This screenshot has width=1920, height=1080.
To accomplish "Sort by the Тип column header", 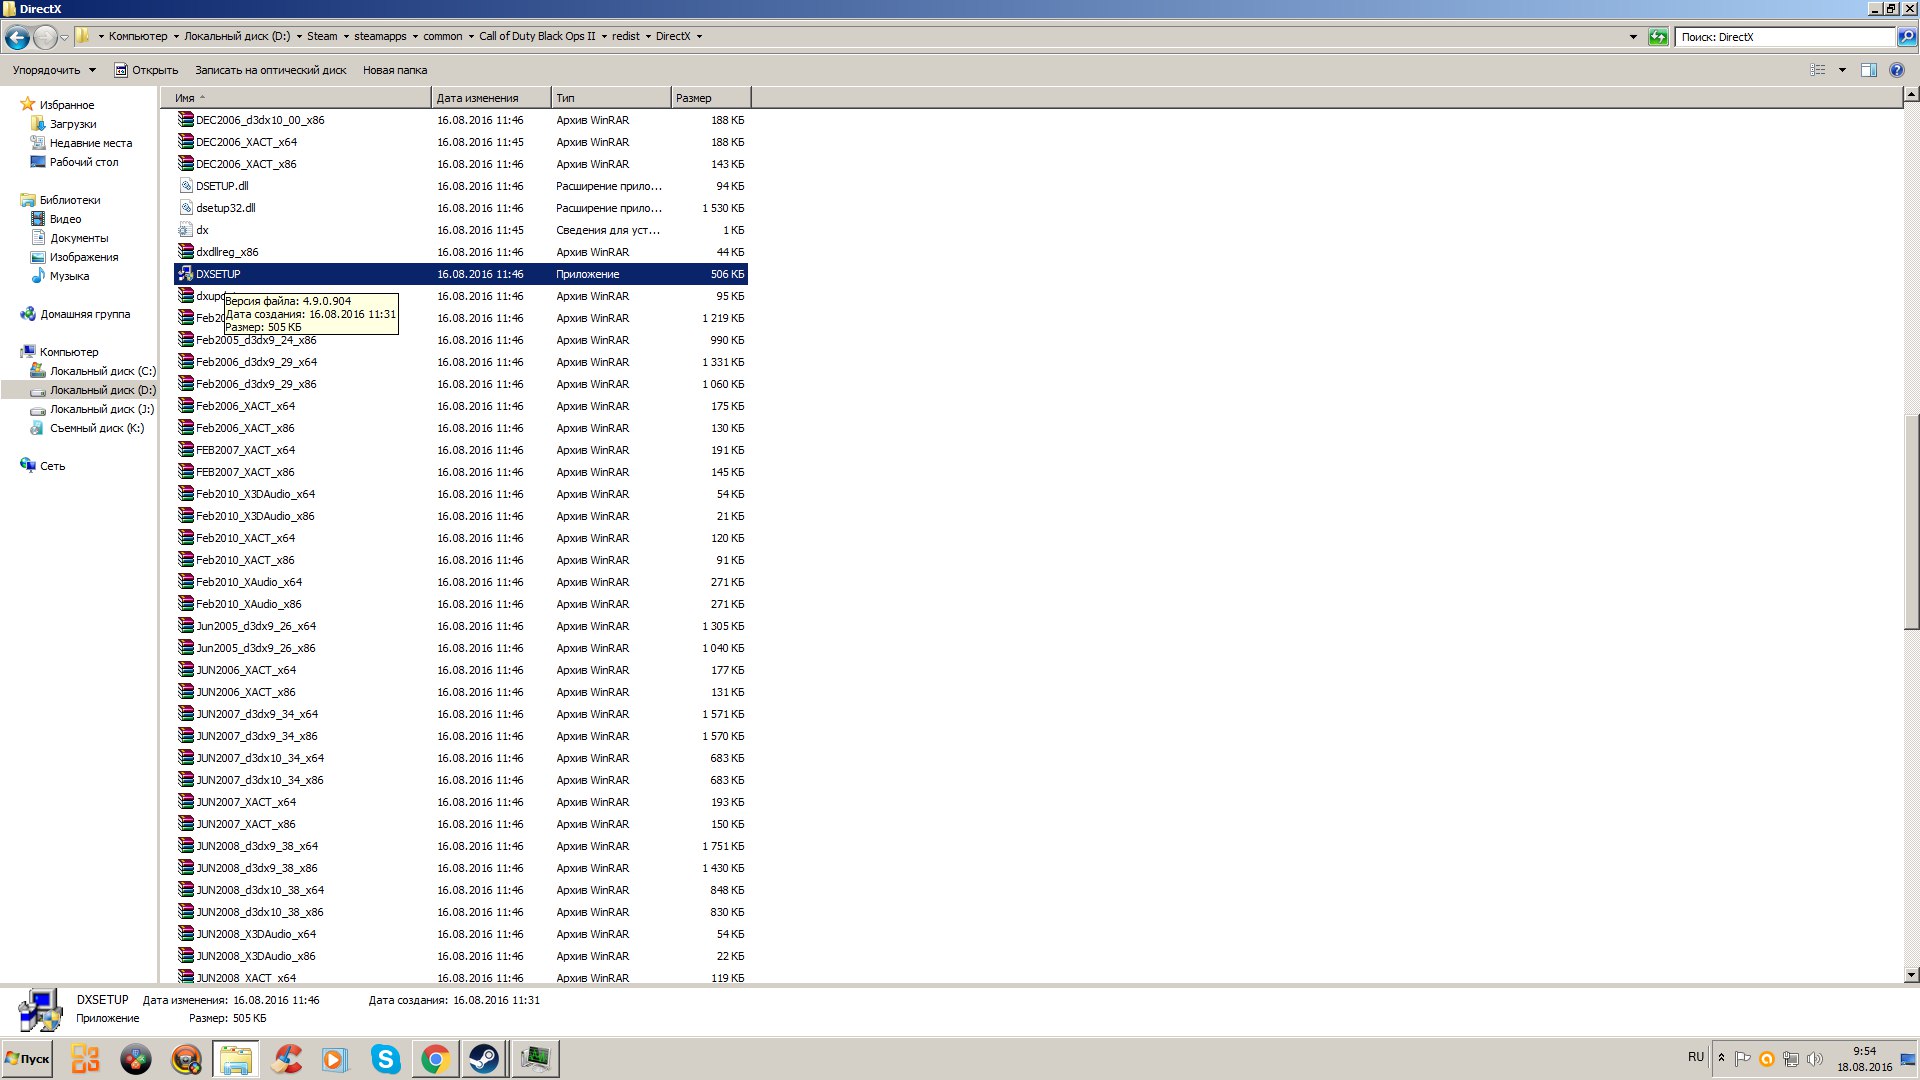I will pyautogui.click(x=611, y=98).
